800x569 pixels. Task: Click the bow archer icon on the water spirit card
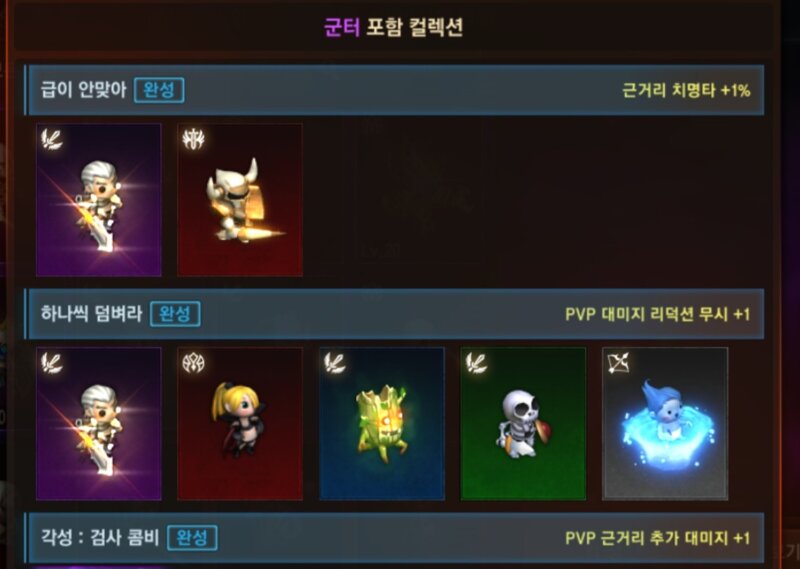click(618, 363)
